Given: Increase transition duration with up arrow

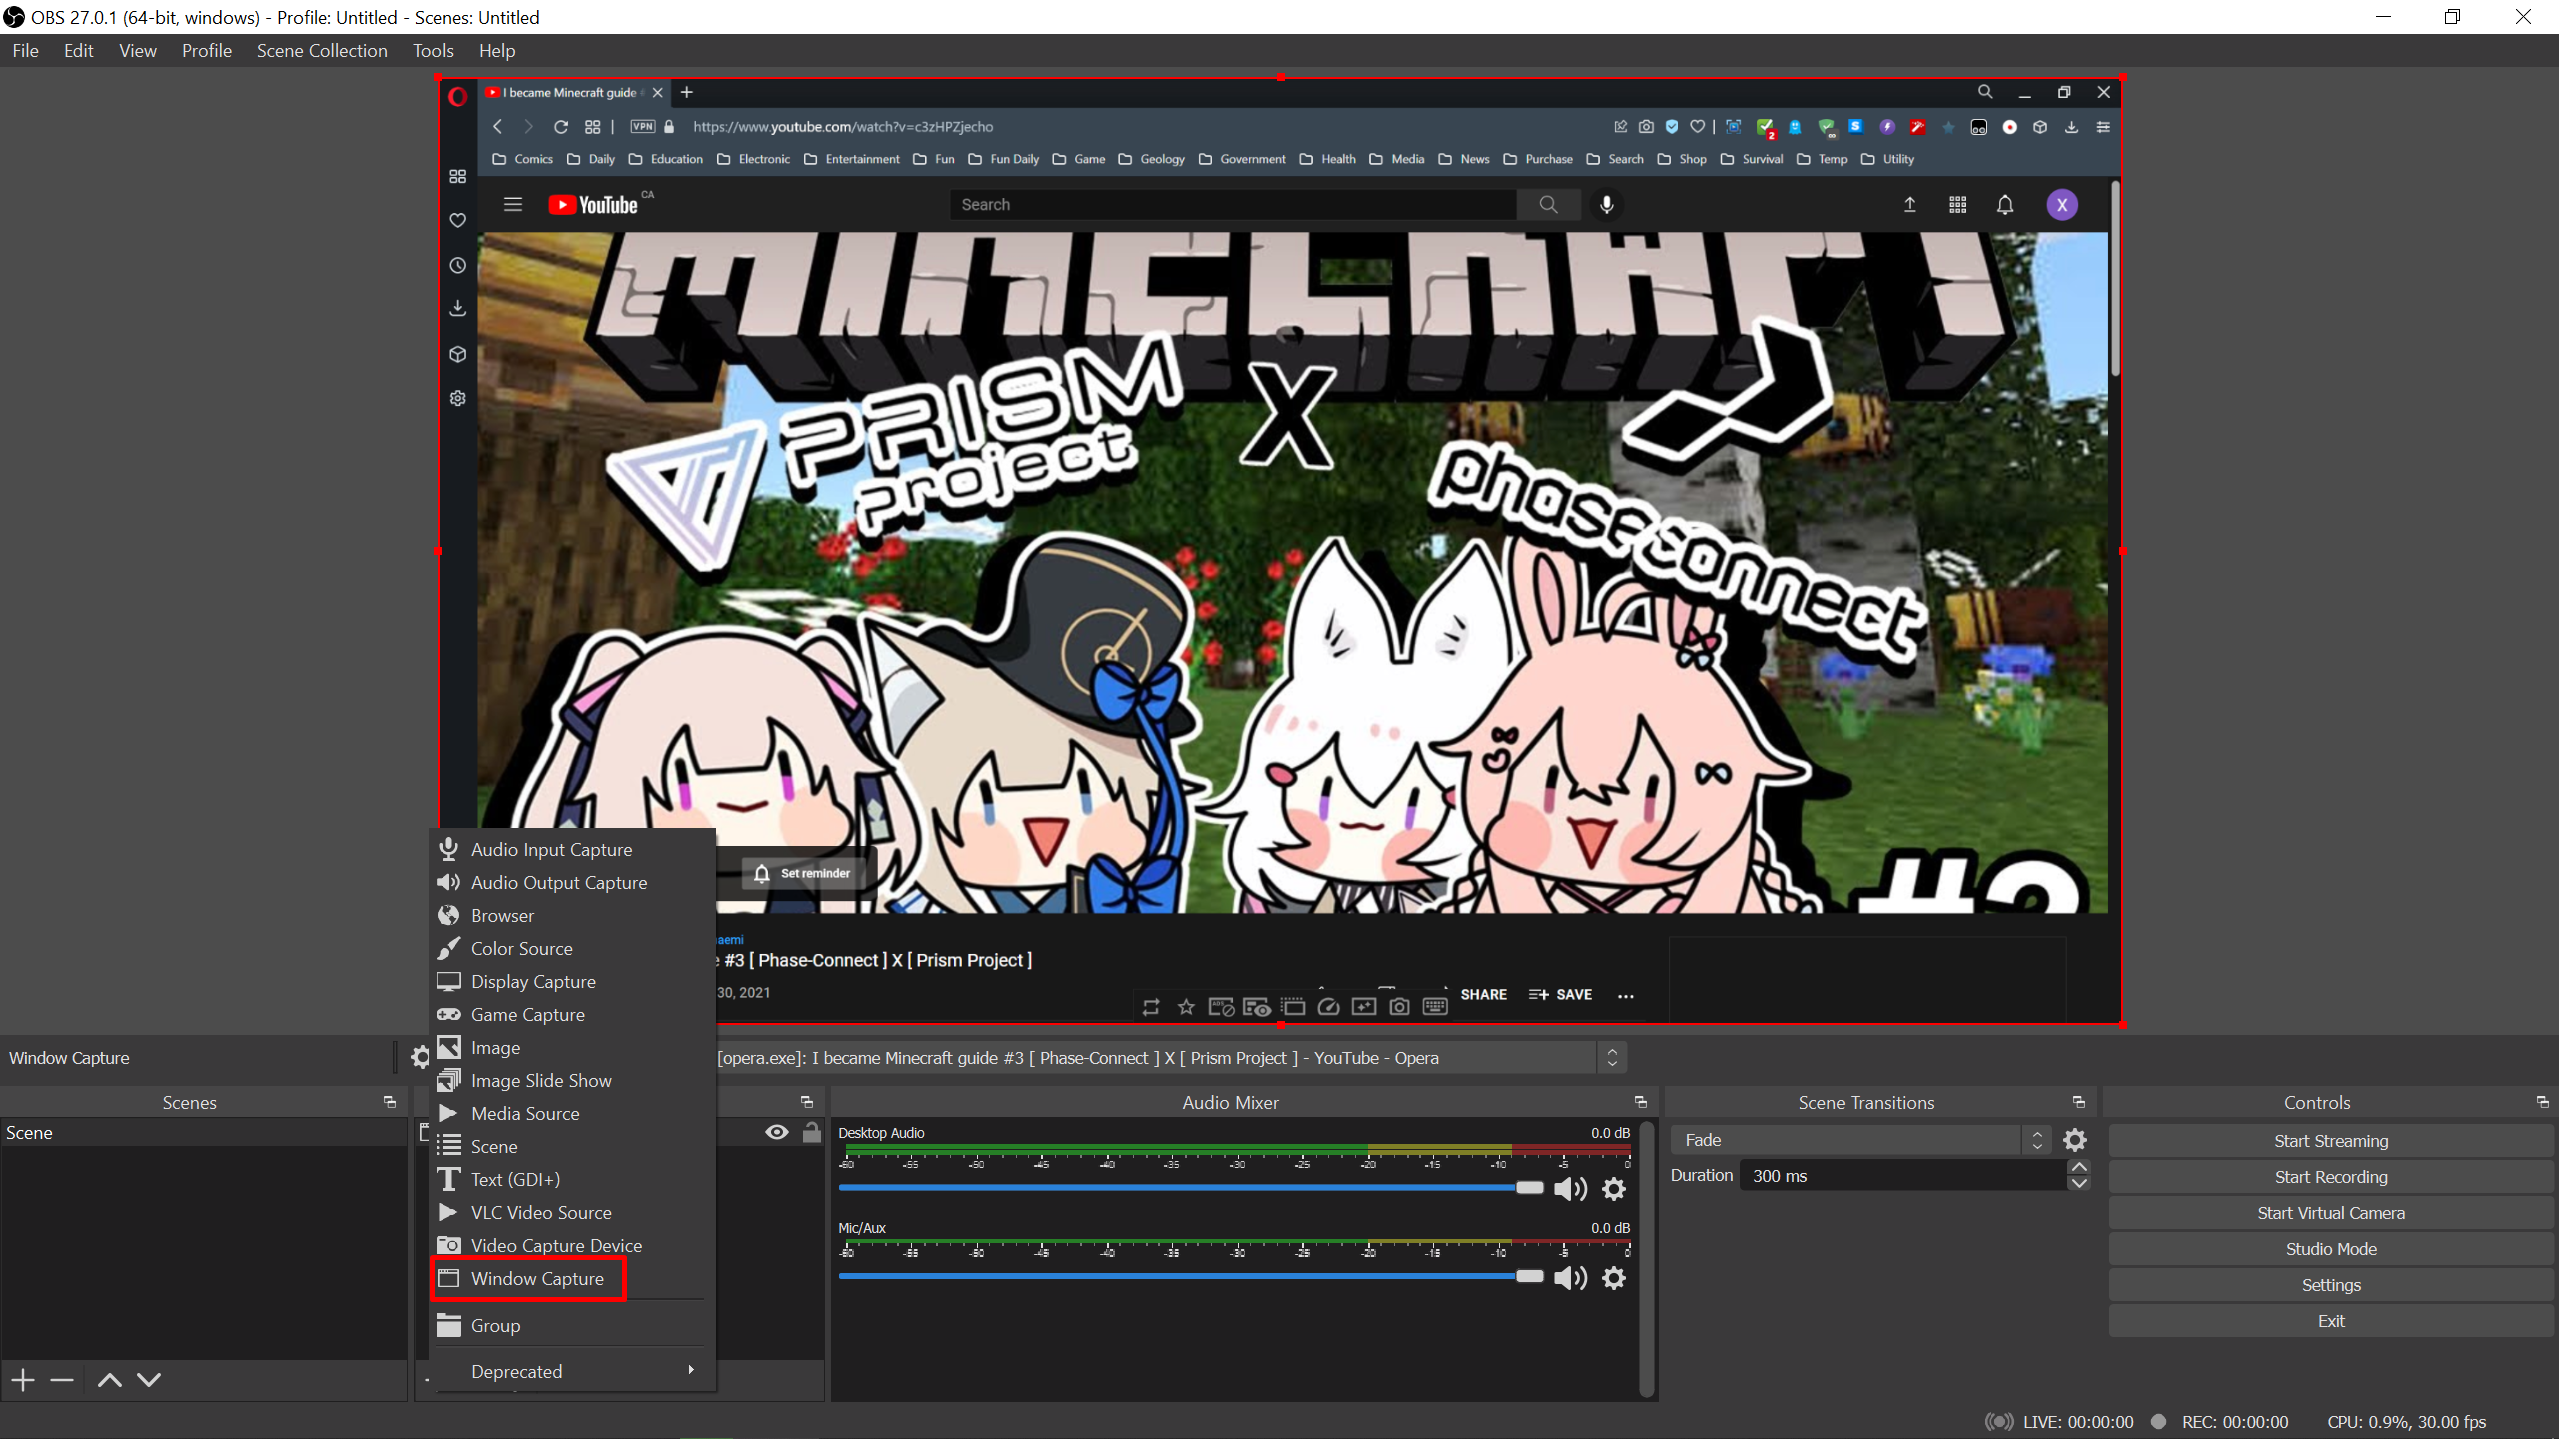Looking at the screenshot, I should point(2079,1167).
